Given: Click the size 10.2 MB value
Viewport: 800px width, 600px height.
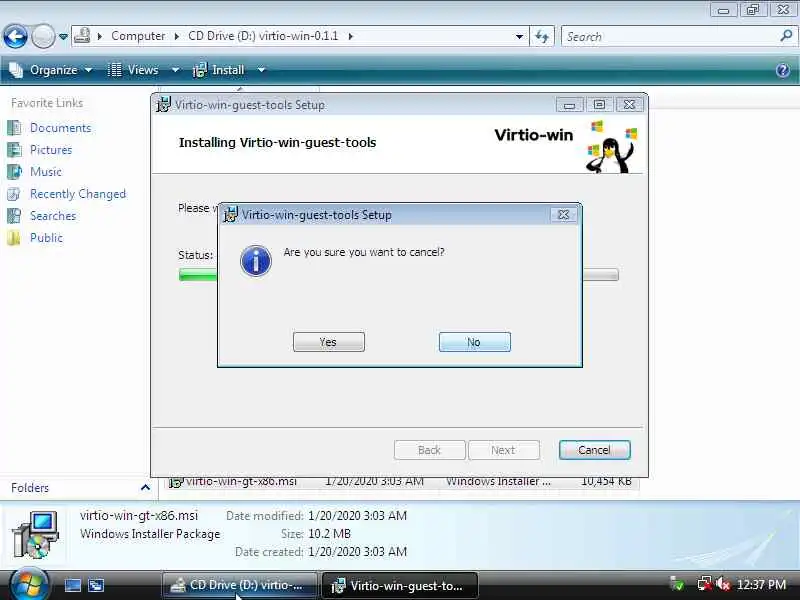Looking at the screenshot, I should 330,534.
